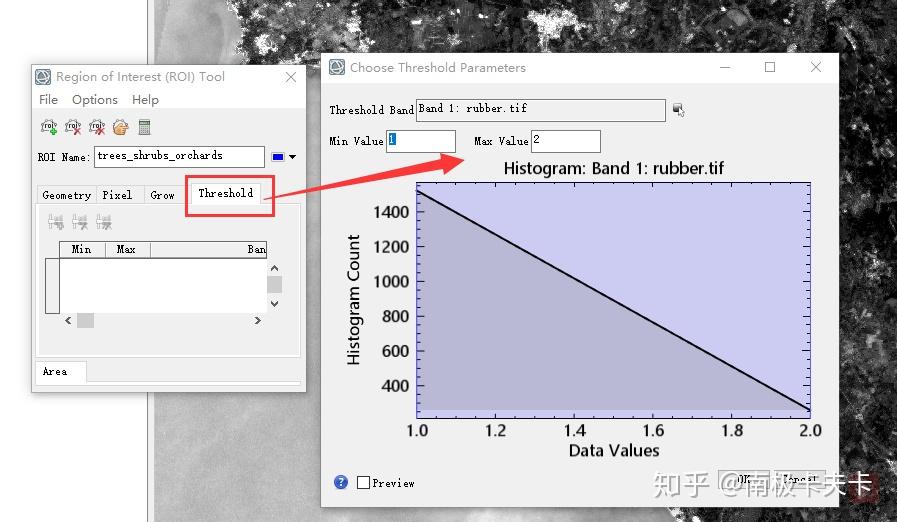This screenshot has width=897, height=522.
Task: Open the ROI statistics pie-chart icon
Action: (120, 127)
